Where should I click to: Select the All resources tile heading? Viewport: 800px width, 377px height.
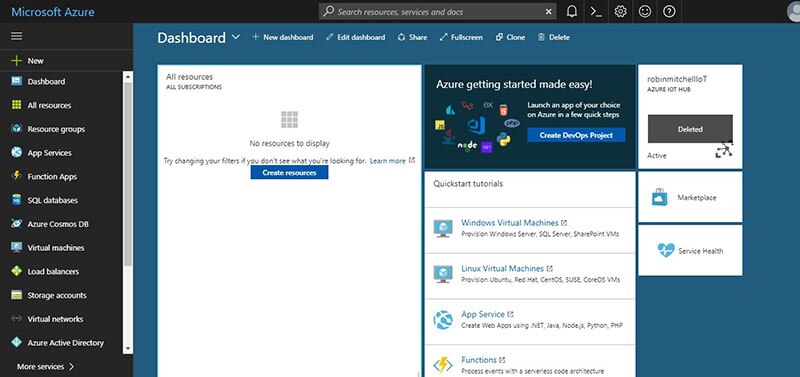[x=189, y=77]
